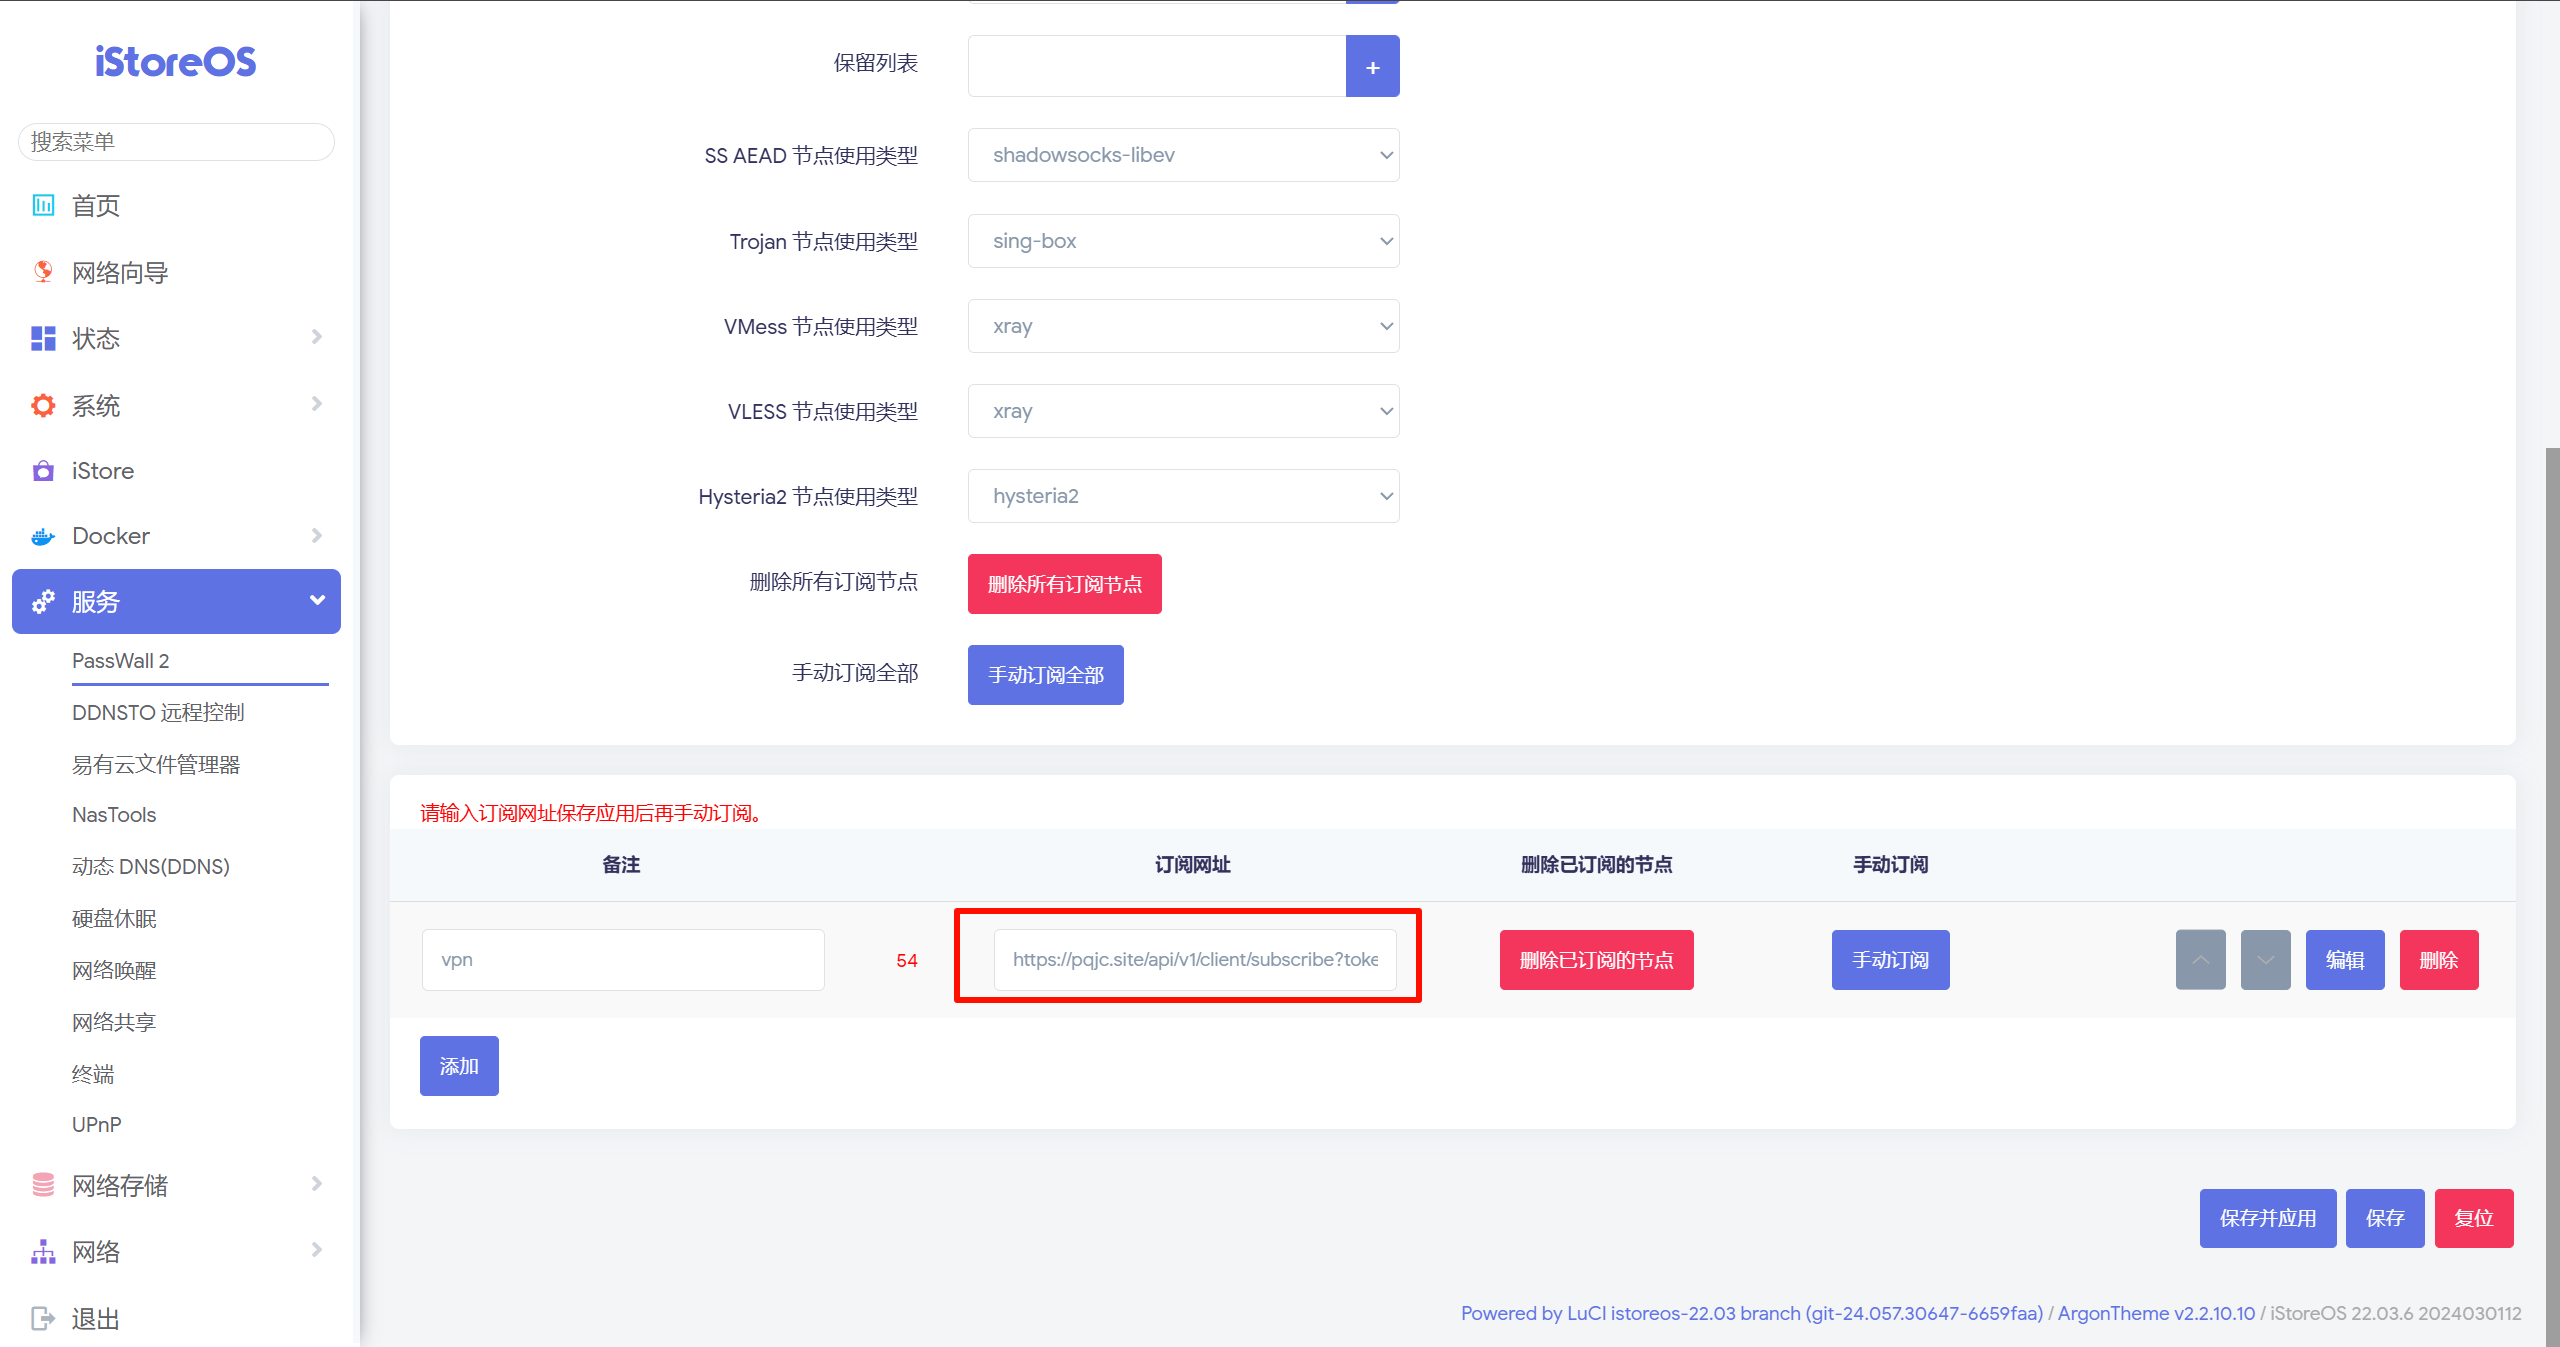Click the node count 54 text
This screenshot has height=1347, width=2560.
(x=907, y=960)
